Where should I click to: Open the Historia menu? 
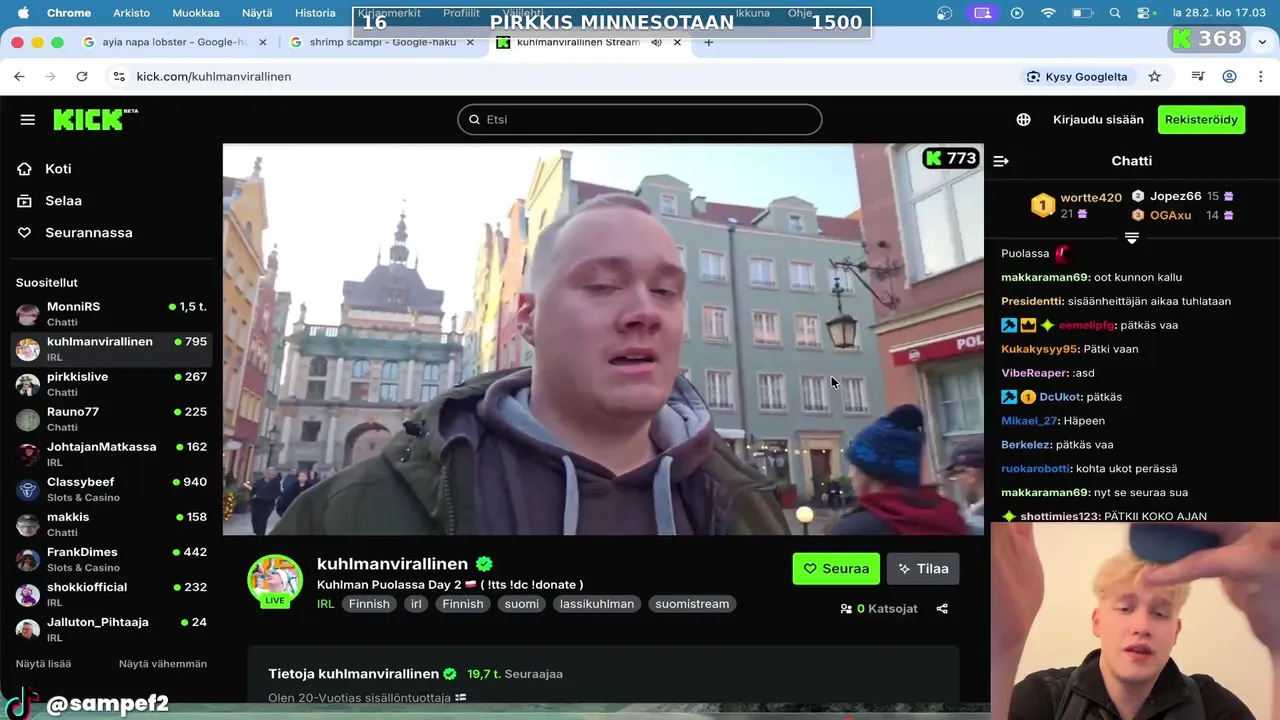coord(315,13)
